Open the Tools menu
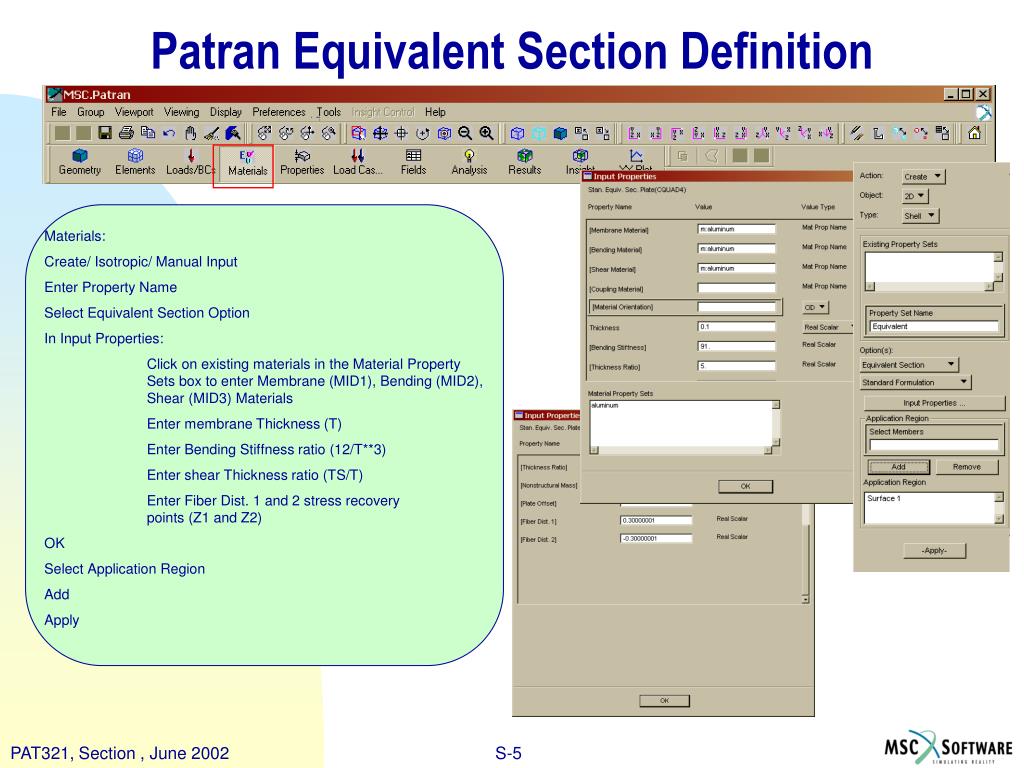 [x=328, y=112]
